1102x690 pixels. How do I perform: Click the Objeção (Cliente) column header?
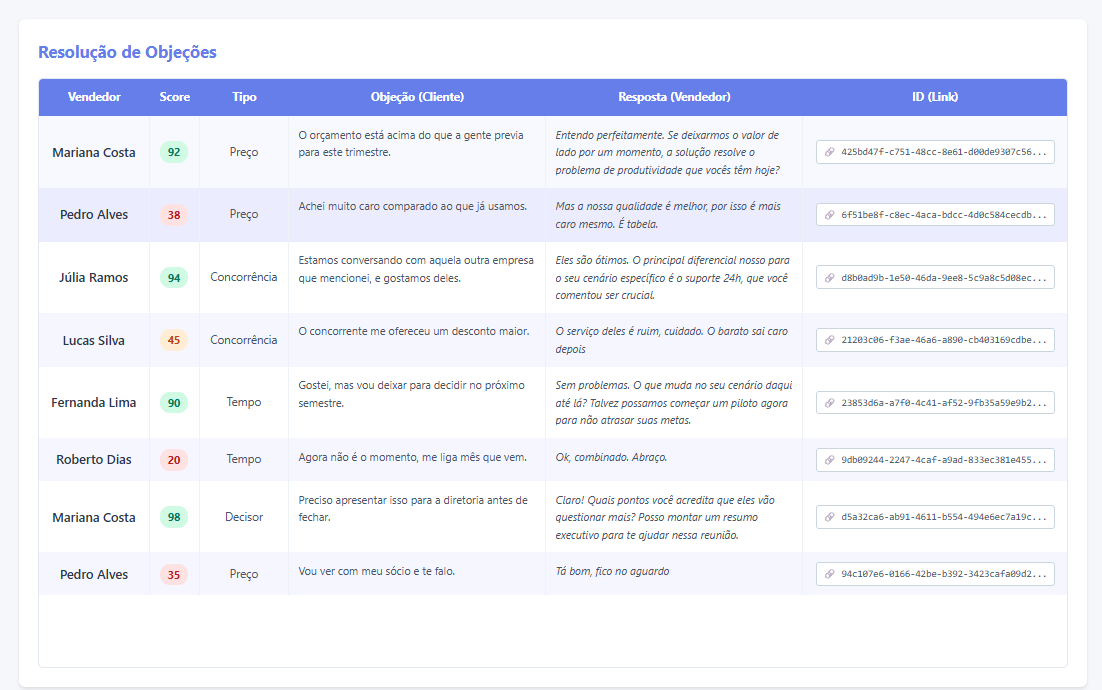click(x=417, y=97)
